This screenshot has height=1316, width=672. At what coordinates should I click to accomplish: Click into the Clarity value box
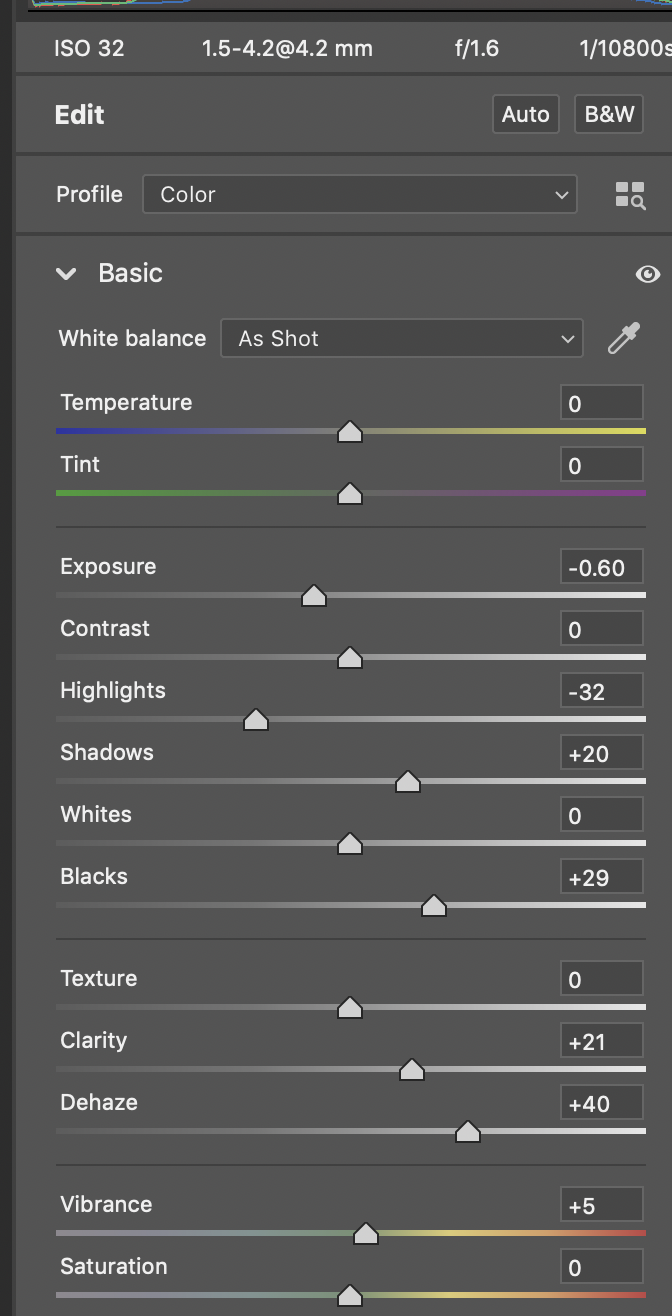point(601,1042)
